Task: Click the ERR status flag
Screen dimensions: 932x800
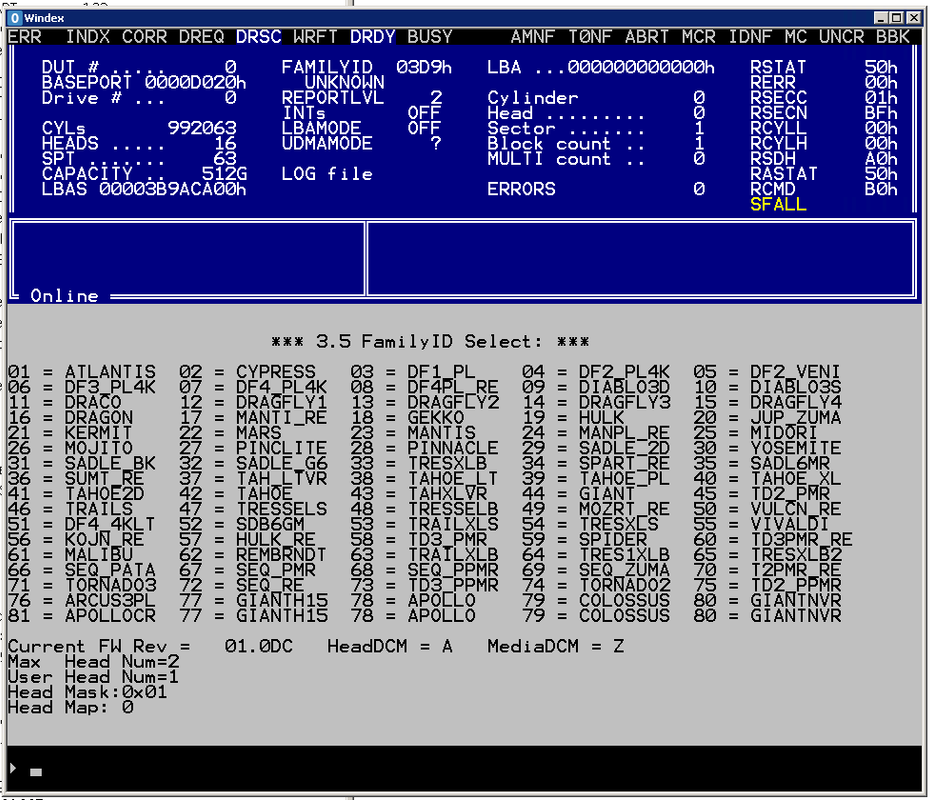Action: click(25, 37)
